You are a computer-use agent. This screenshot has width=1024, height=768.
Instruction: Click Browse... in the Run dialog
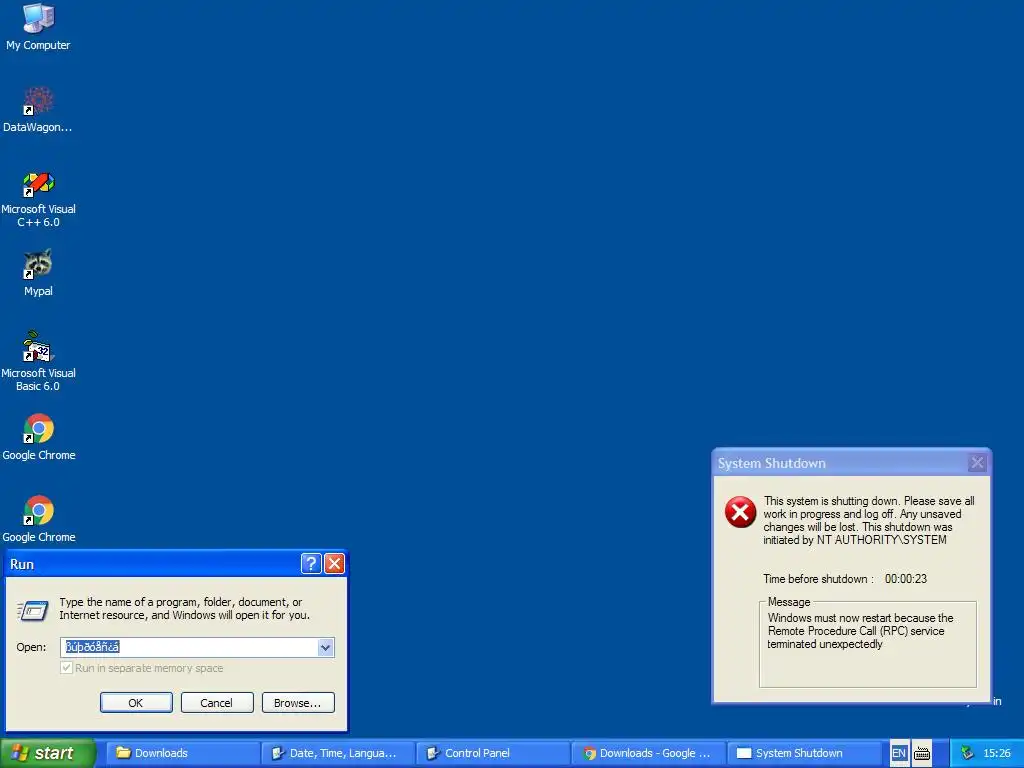298,703
